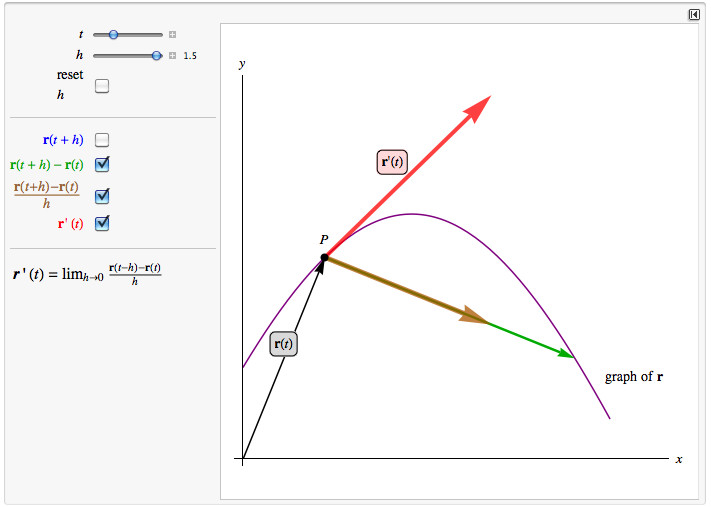Click the 'reset' label text
Image resolution: width=711 pixels, height=507 pixels.
point(70,75)
